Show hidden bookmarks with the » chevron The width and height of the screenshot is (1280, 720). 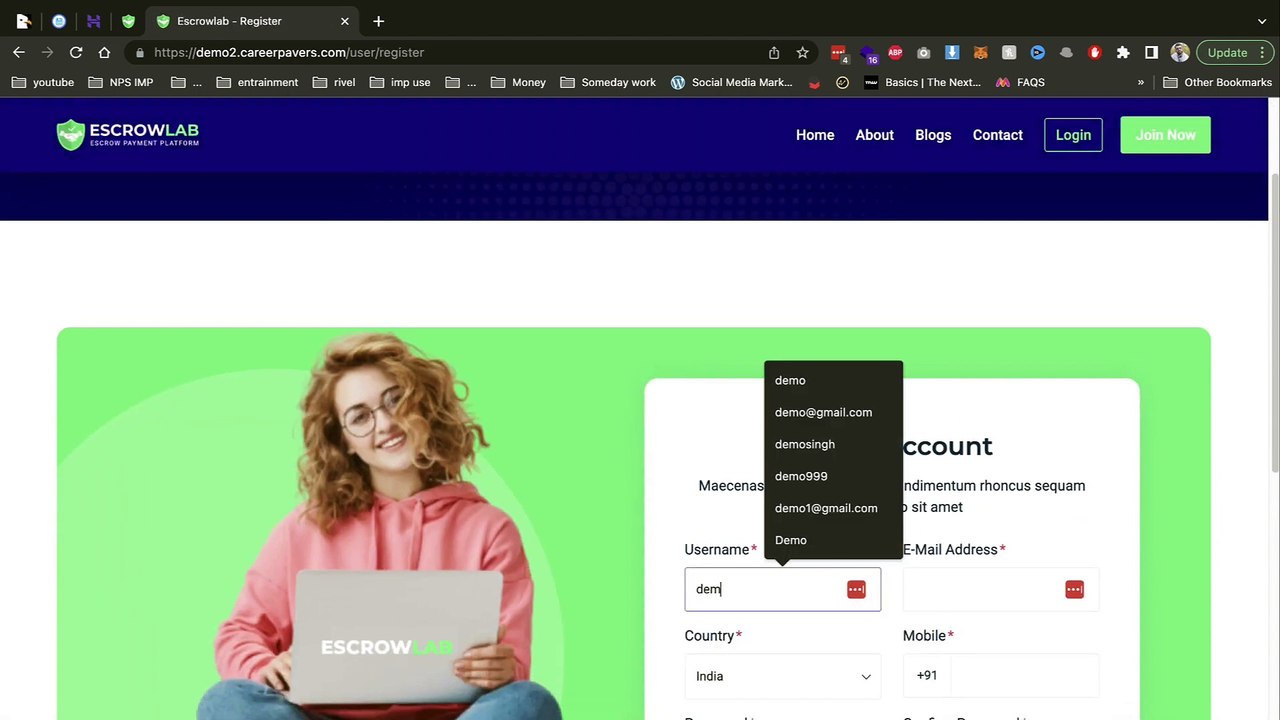click(x=1141, y=82)
